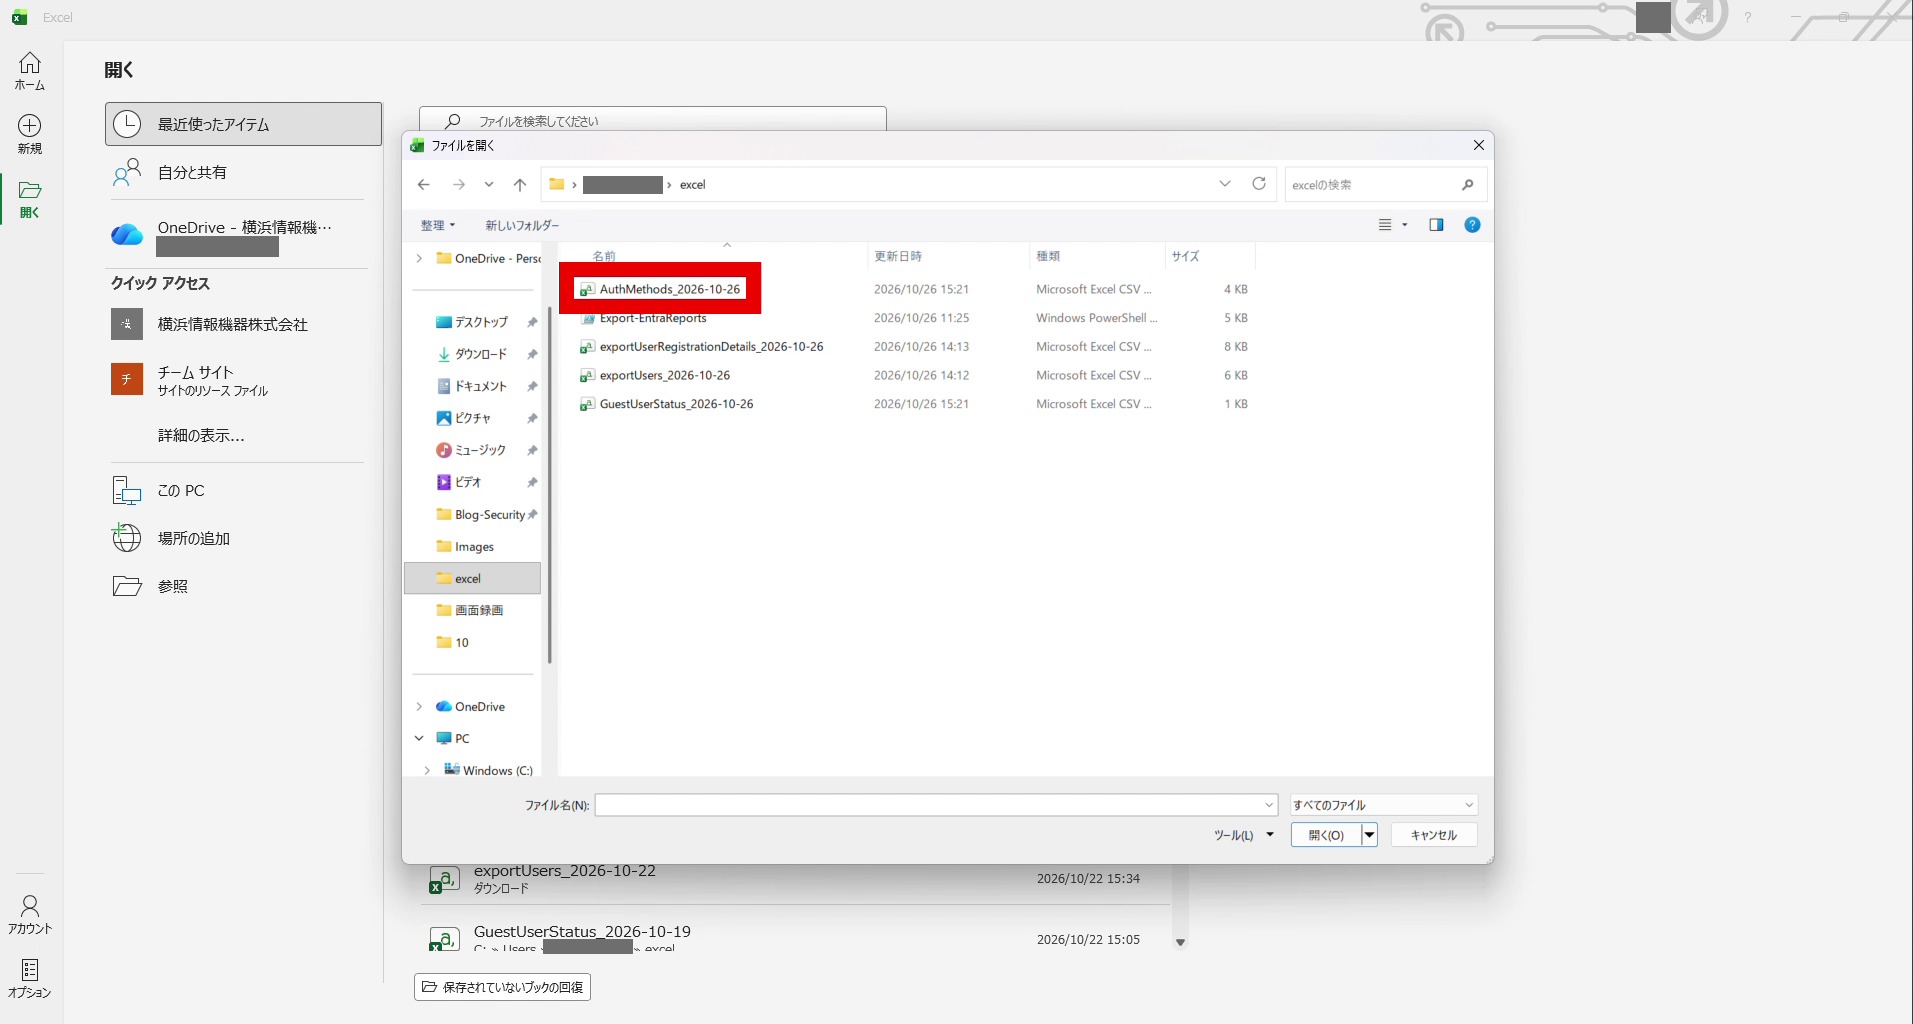
Task: Click the back arrow in file dialog
Action: pyautogui.click(x=424, y=184)
